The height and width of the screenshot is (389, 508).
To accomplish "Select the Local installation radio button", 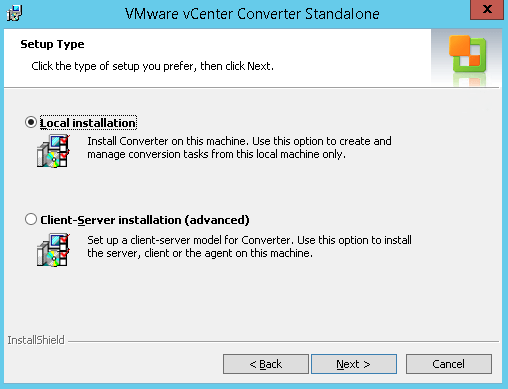I will 31,123.
